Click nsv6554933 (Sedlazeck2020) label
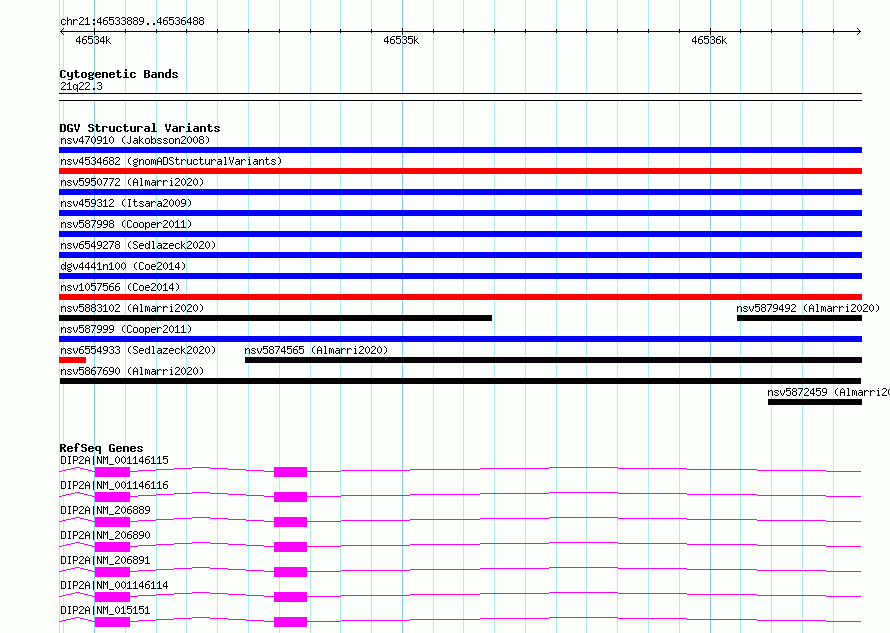This screenshot has width=890, height=633. 138,350
